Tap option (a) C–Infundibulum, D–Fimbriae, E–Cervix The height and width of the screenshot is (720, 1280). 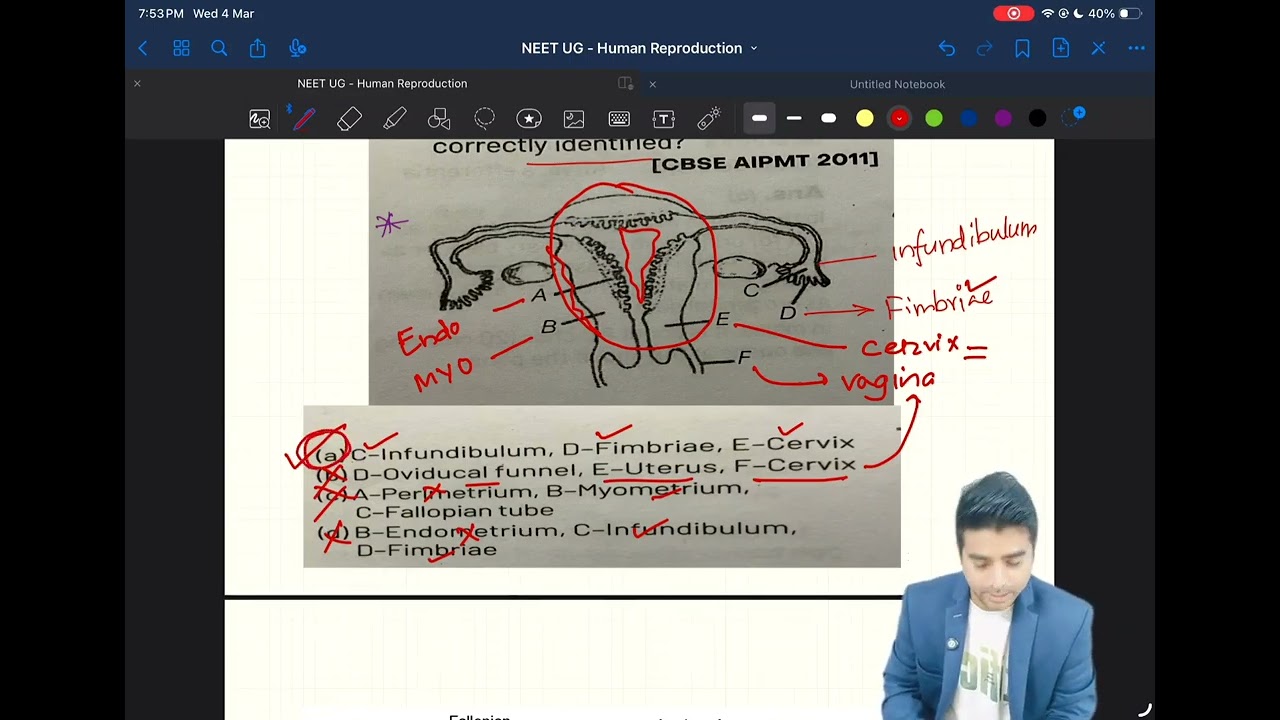click(x=585, y=446)
